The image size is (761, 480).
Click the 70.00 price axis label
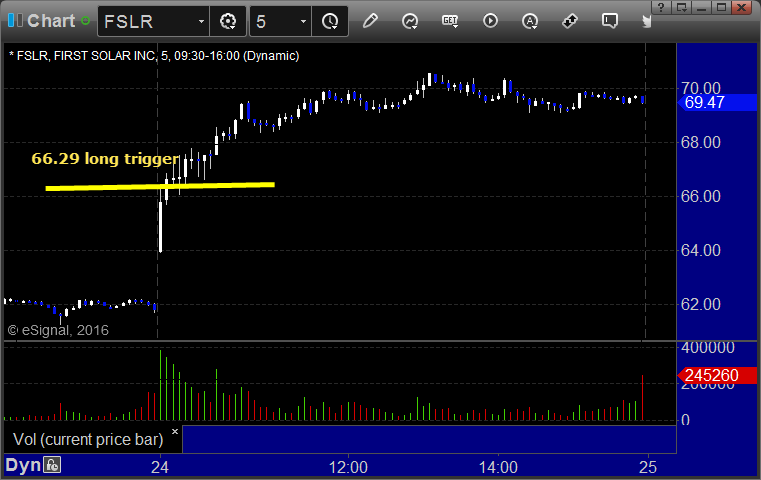700,88
